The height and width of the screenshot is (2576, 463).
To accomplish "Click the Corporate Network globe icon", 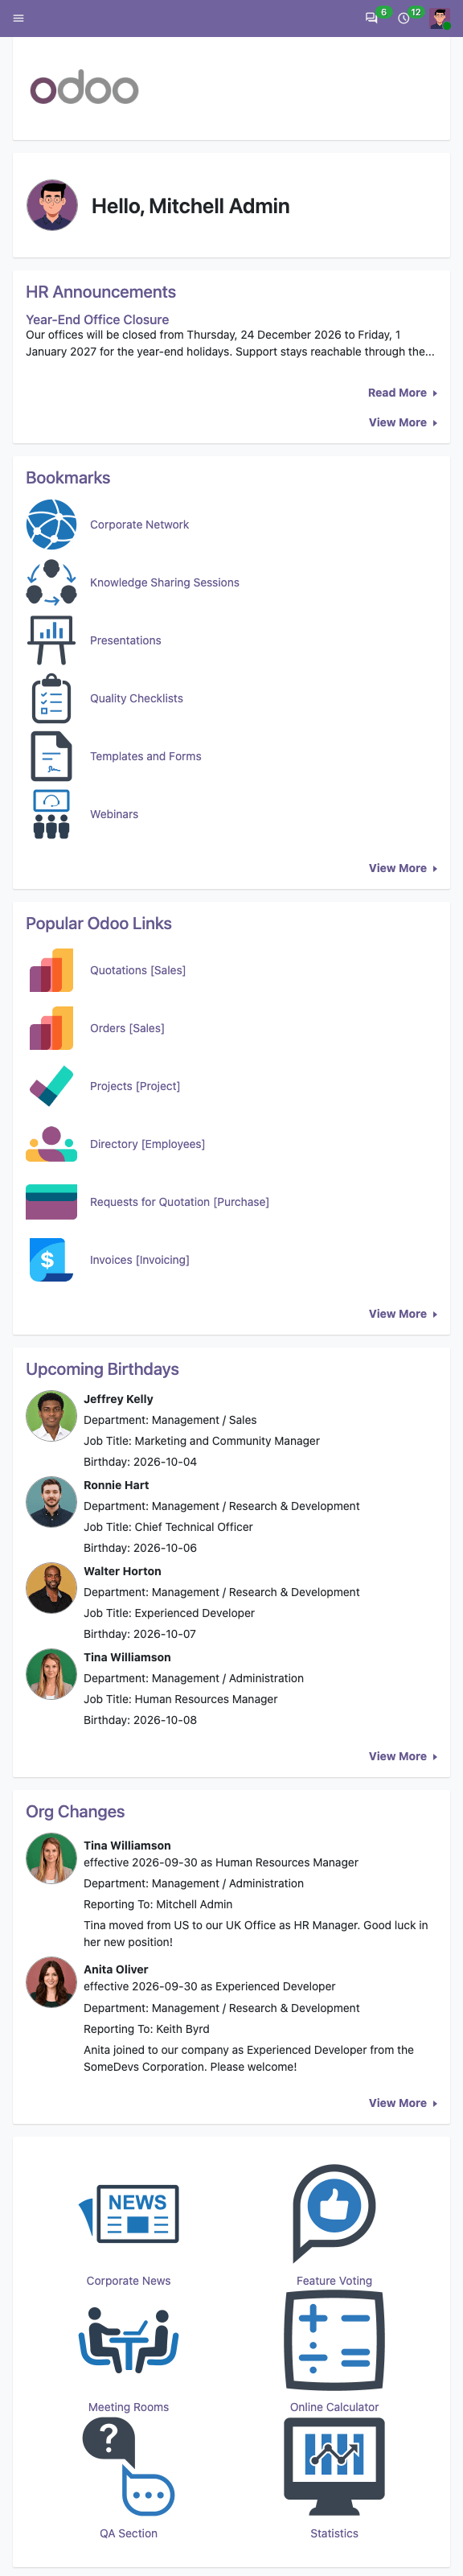I will coord(51,525).
